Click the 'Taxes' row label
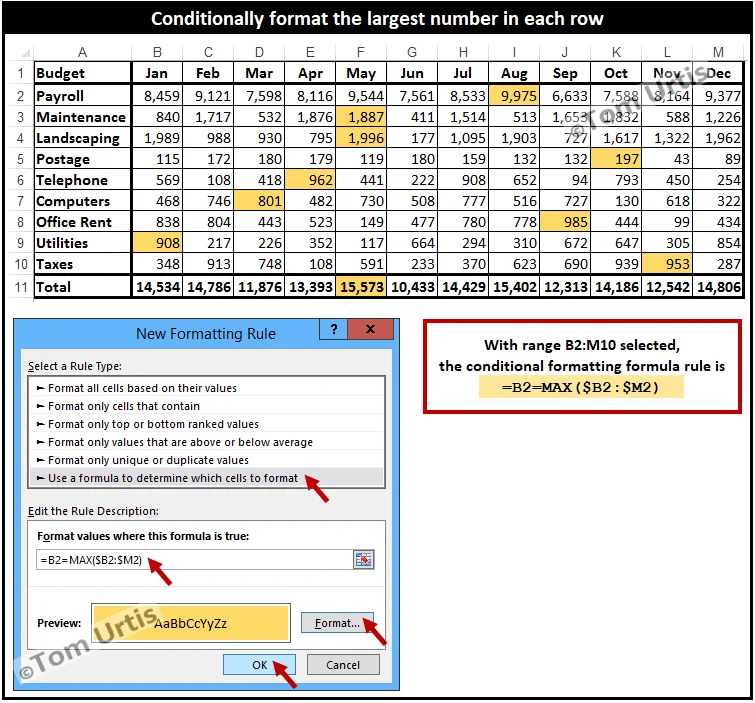This screenshot has height=703, width=755. pos(82,264)
